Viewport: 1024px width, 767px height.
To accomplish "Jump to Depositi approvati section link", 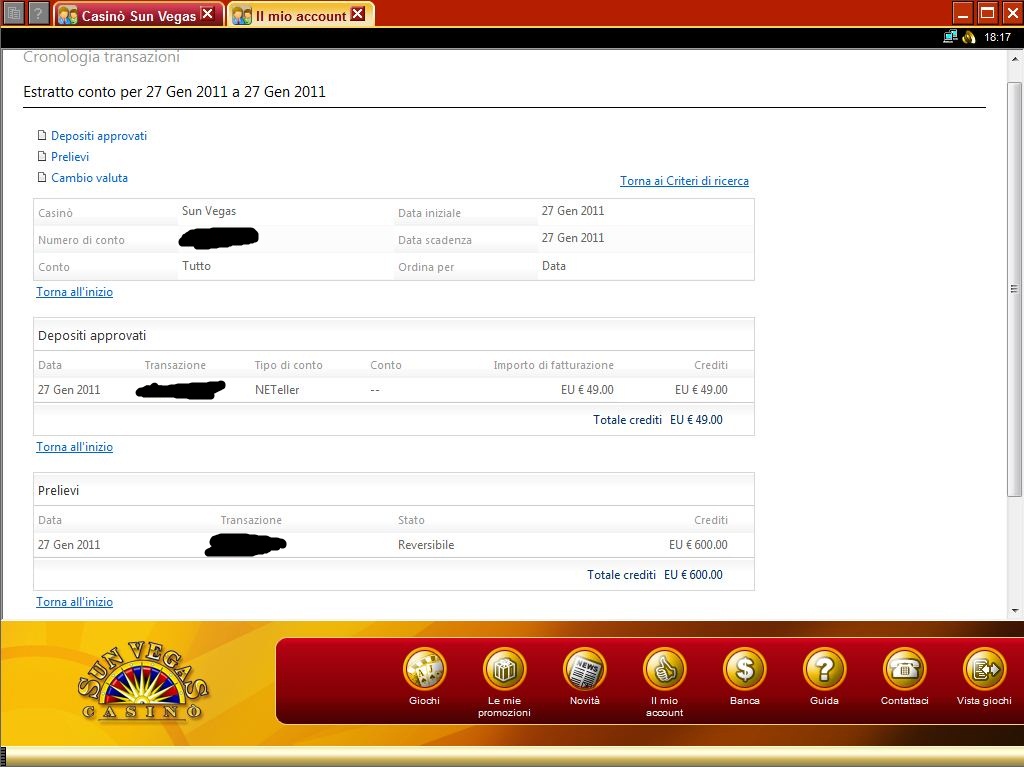I will click(99, 136).
